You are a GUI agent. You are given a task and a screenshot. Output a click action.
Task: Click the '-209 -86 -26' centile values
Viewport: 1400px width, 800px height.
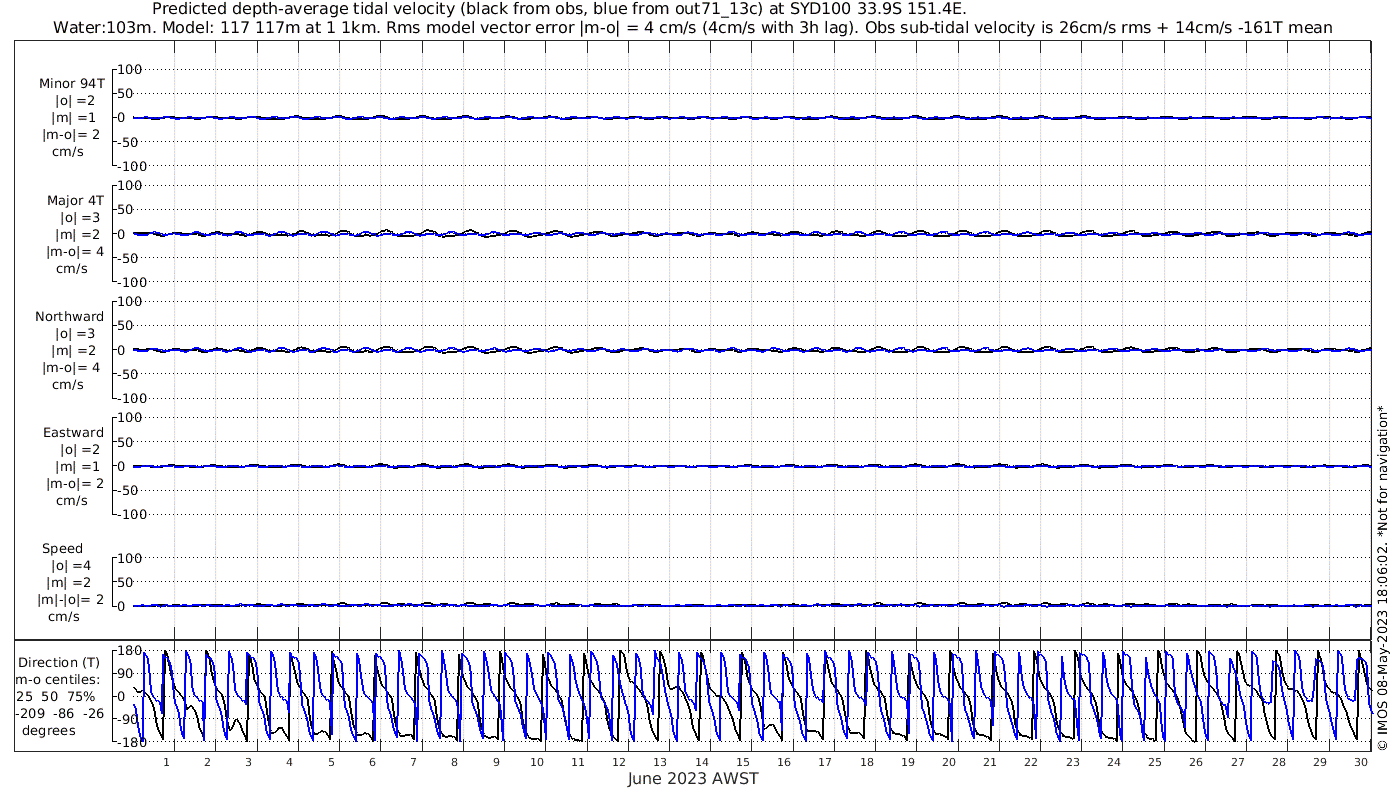60,713
